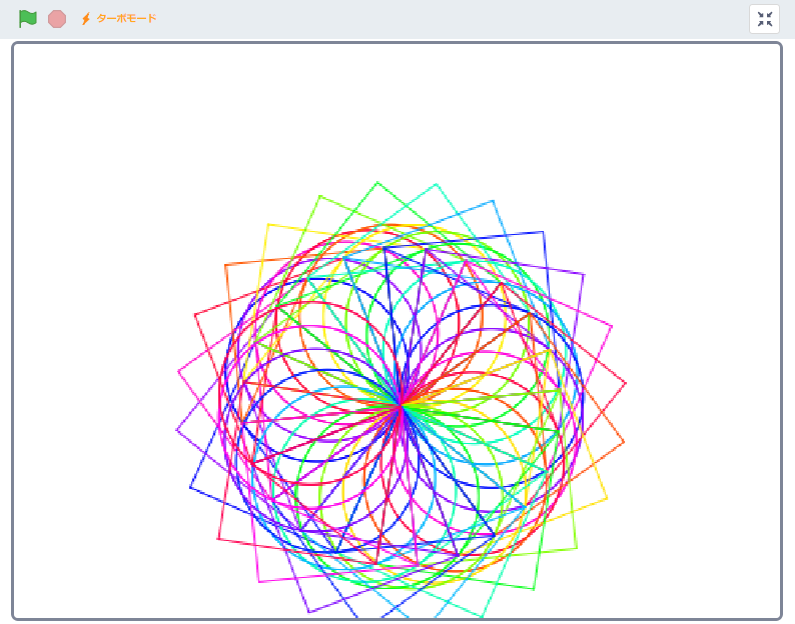The height and width of the screenshot is (624, 795).
Task: Exit full screen using the shrink arrows button
Action: [764, 19]
